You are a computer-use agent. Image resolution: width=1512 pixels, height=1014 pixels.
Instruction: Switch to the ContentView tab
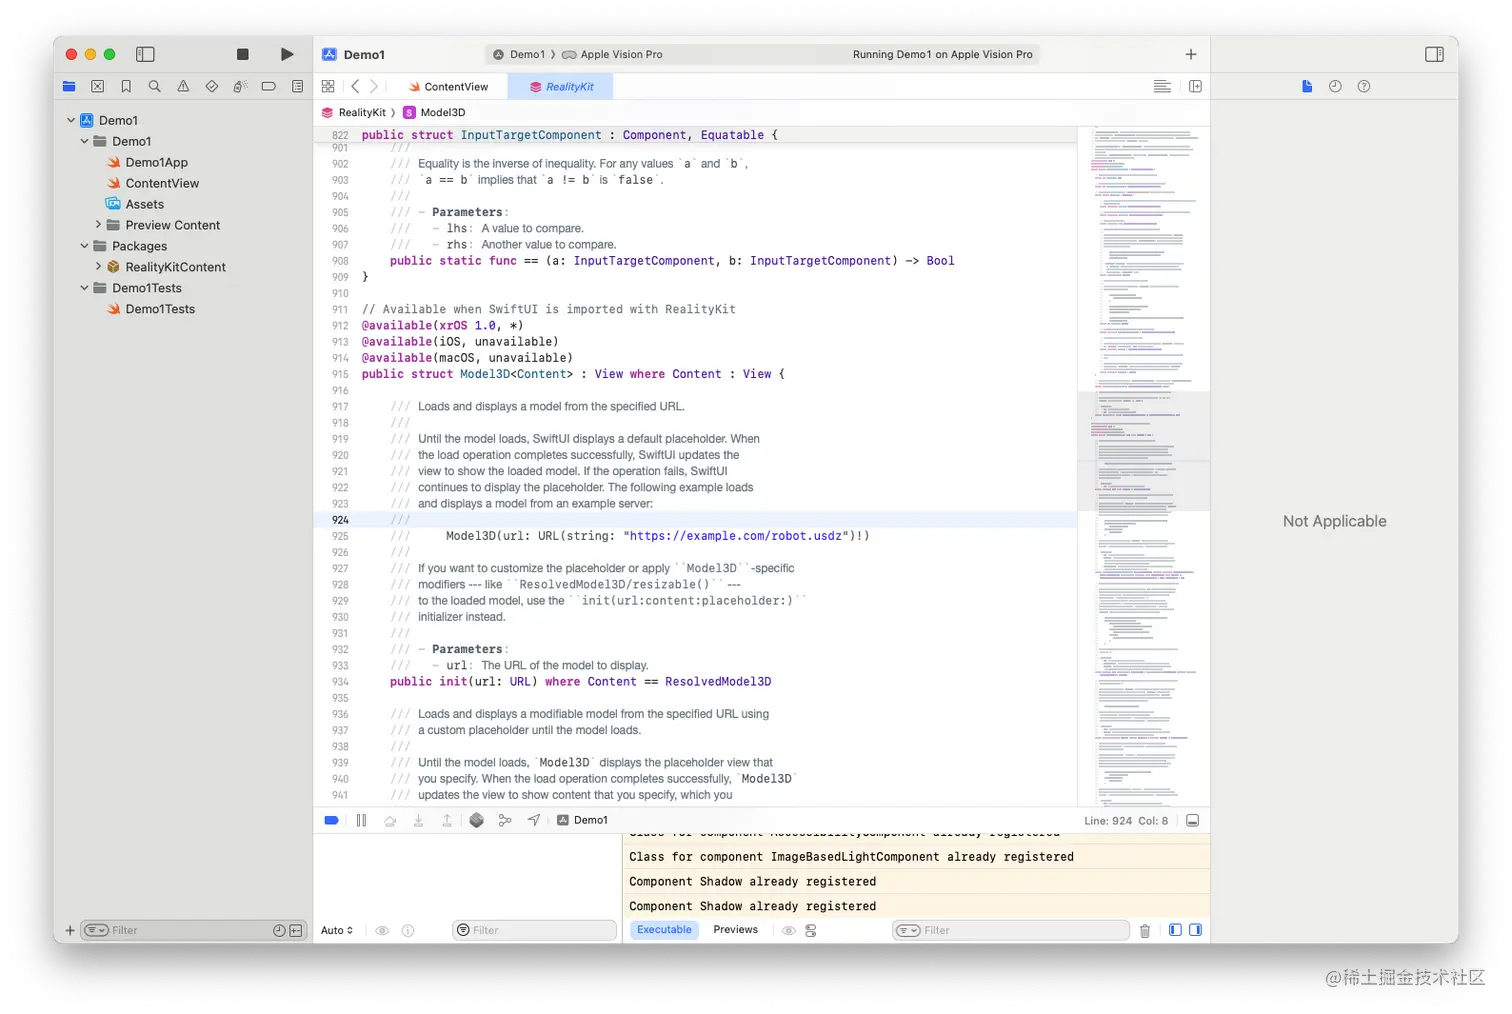tap(448, 87)
